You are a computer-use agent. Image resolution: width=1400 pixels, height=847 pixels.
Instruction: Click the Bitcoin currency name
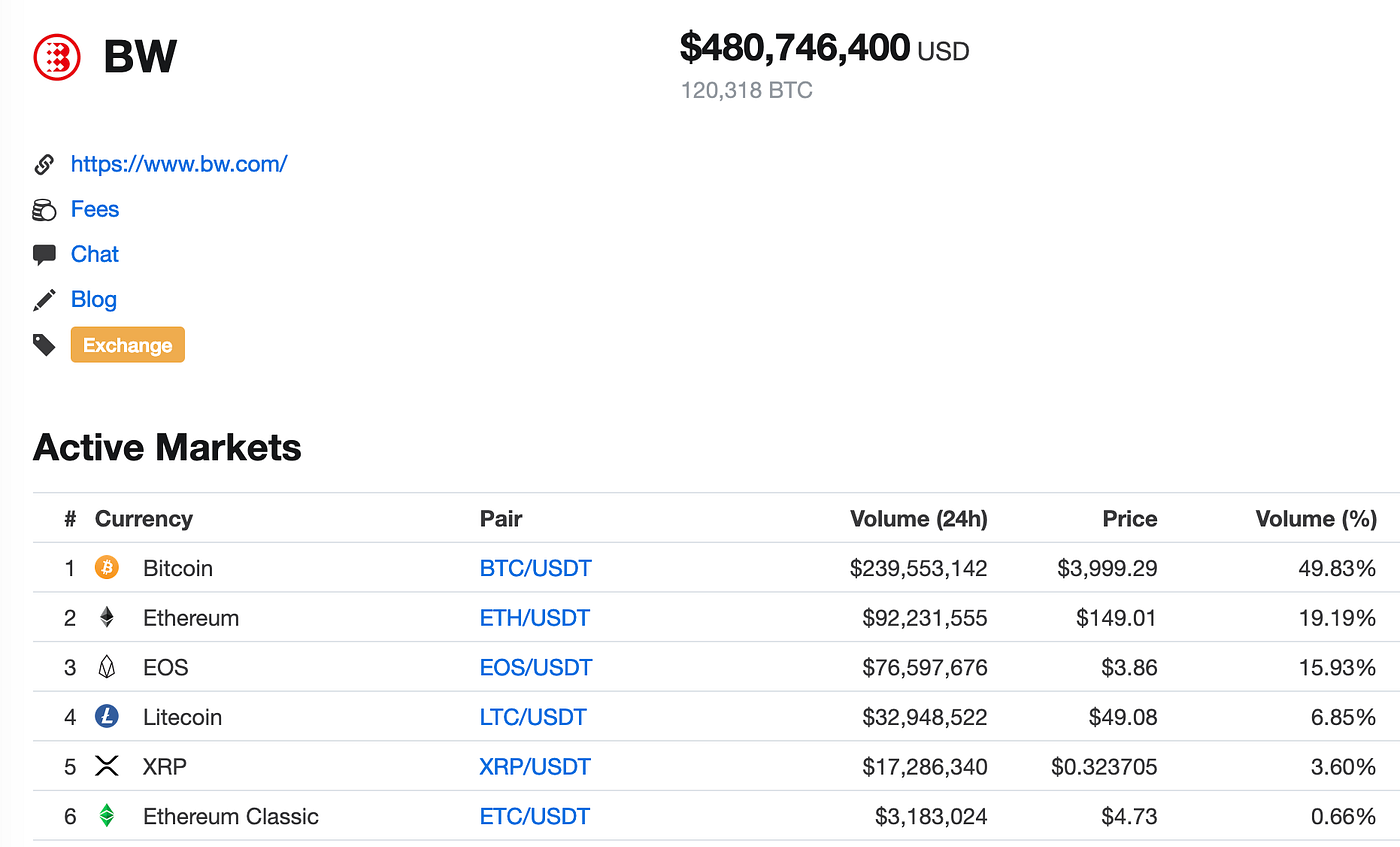178,568
